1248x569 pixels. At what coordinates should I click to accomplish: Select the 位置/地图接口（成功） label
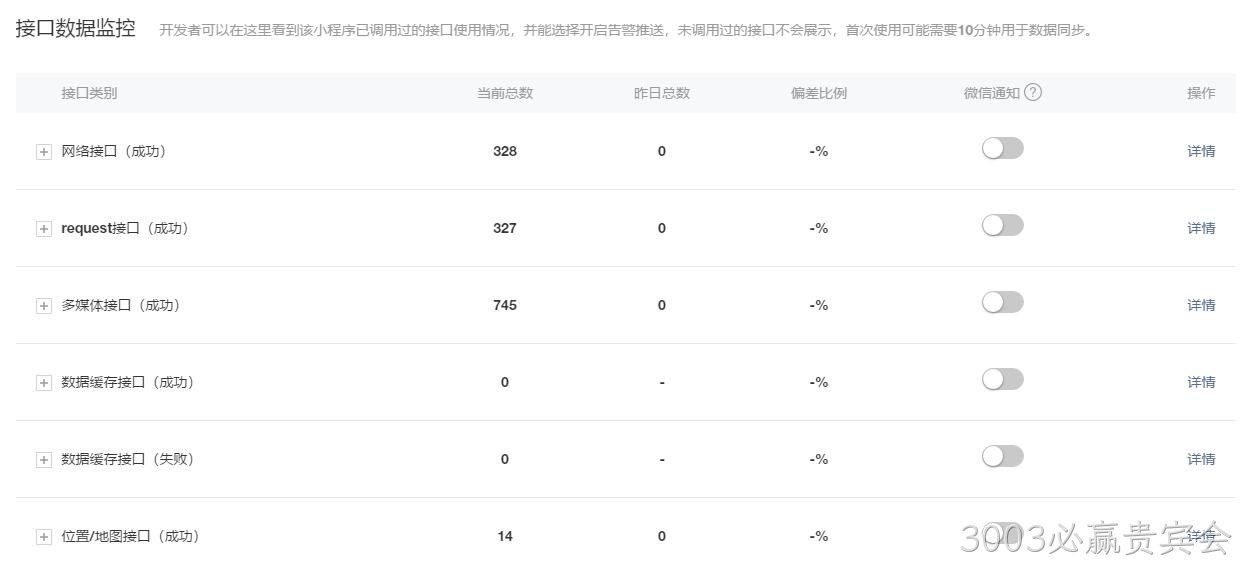(130, 536)
